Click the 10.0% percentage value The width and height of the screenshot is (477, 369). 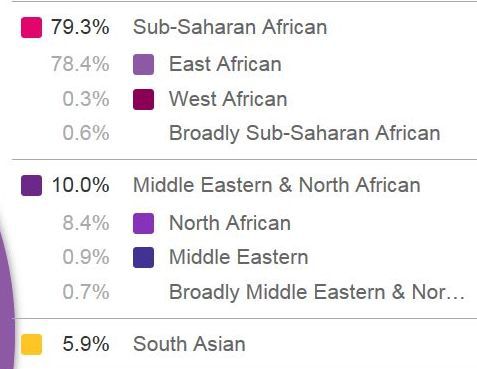point(80,185)
